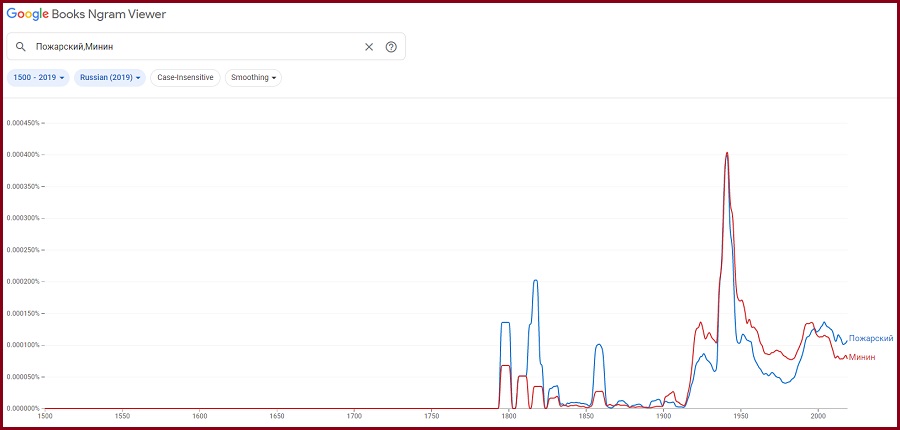Click the 0.000200% y-axis label

[22, 281]
